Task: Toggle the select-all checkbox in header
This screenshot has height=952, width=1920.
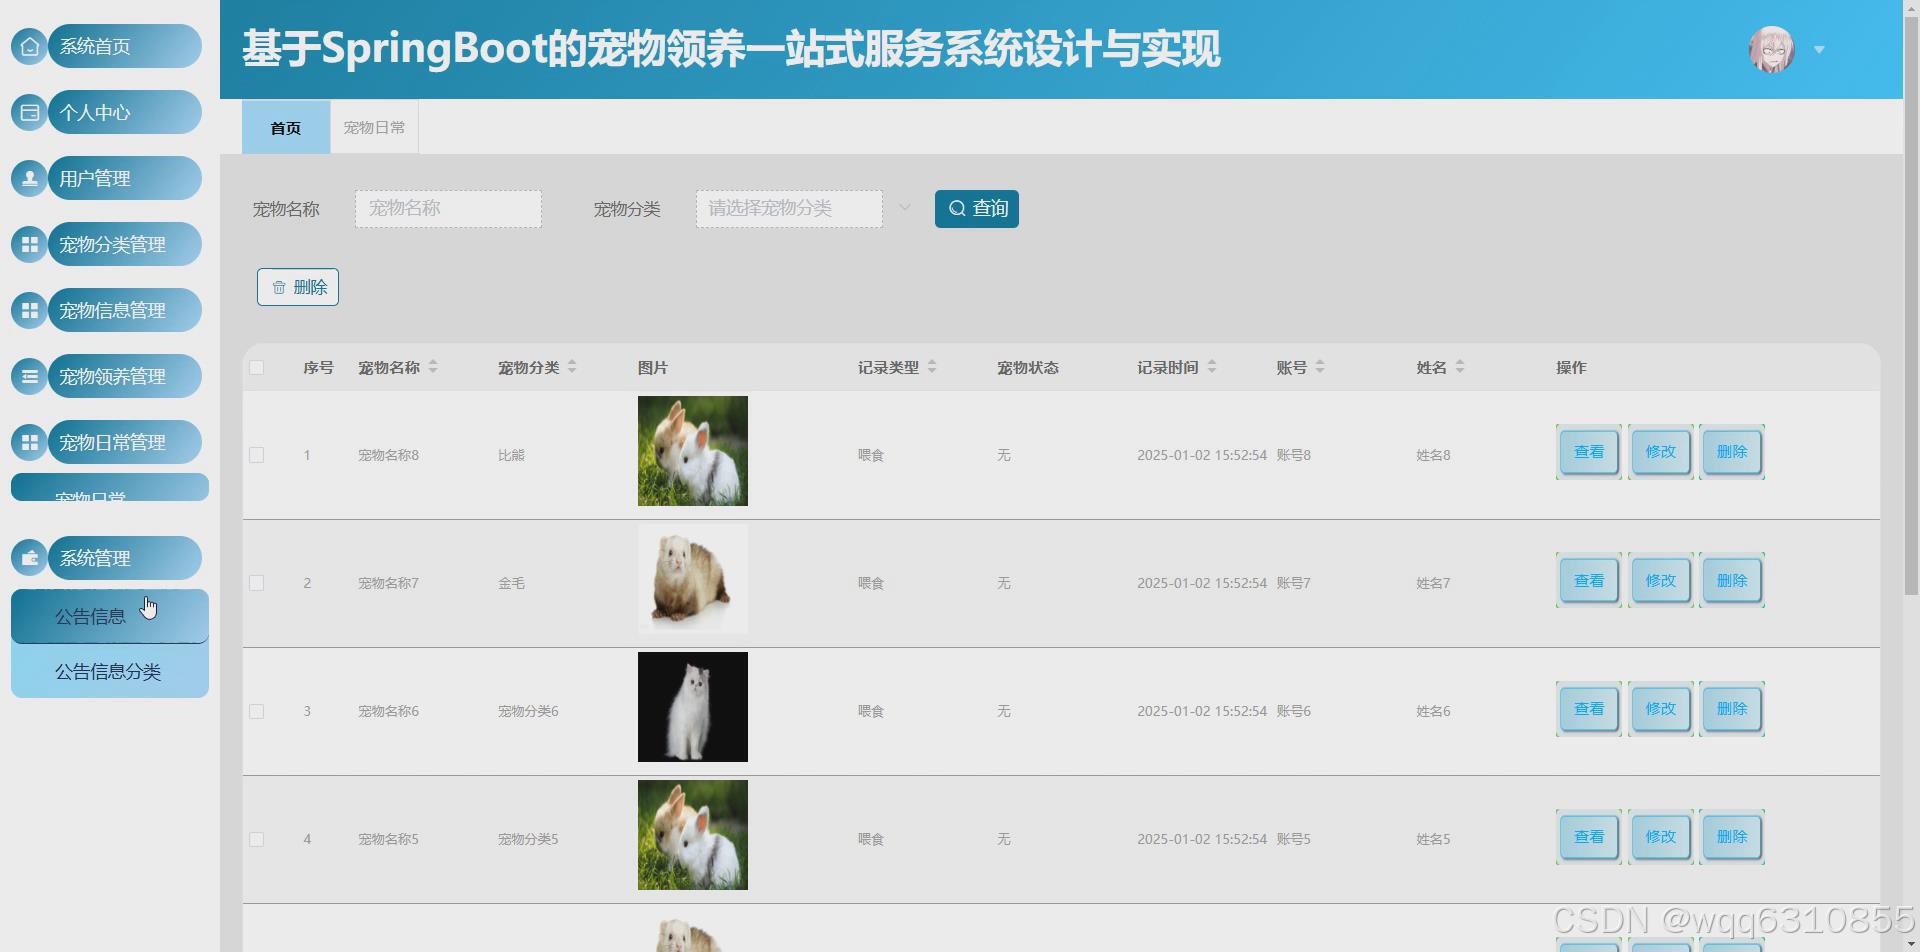Action: 257,367
